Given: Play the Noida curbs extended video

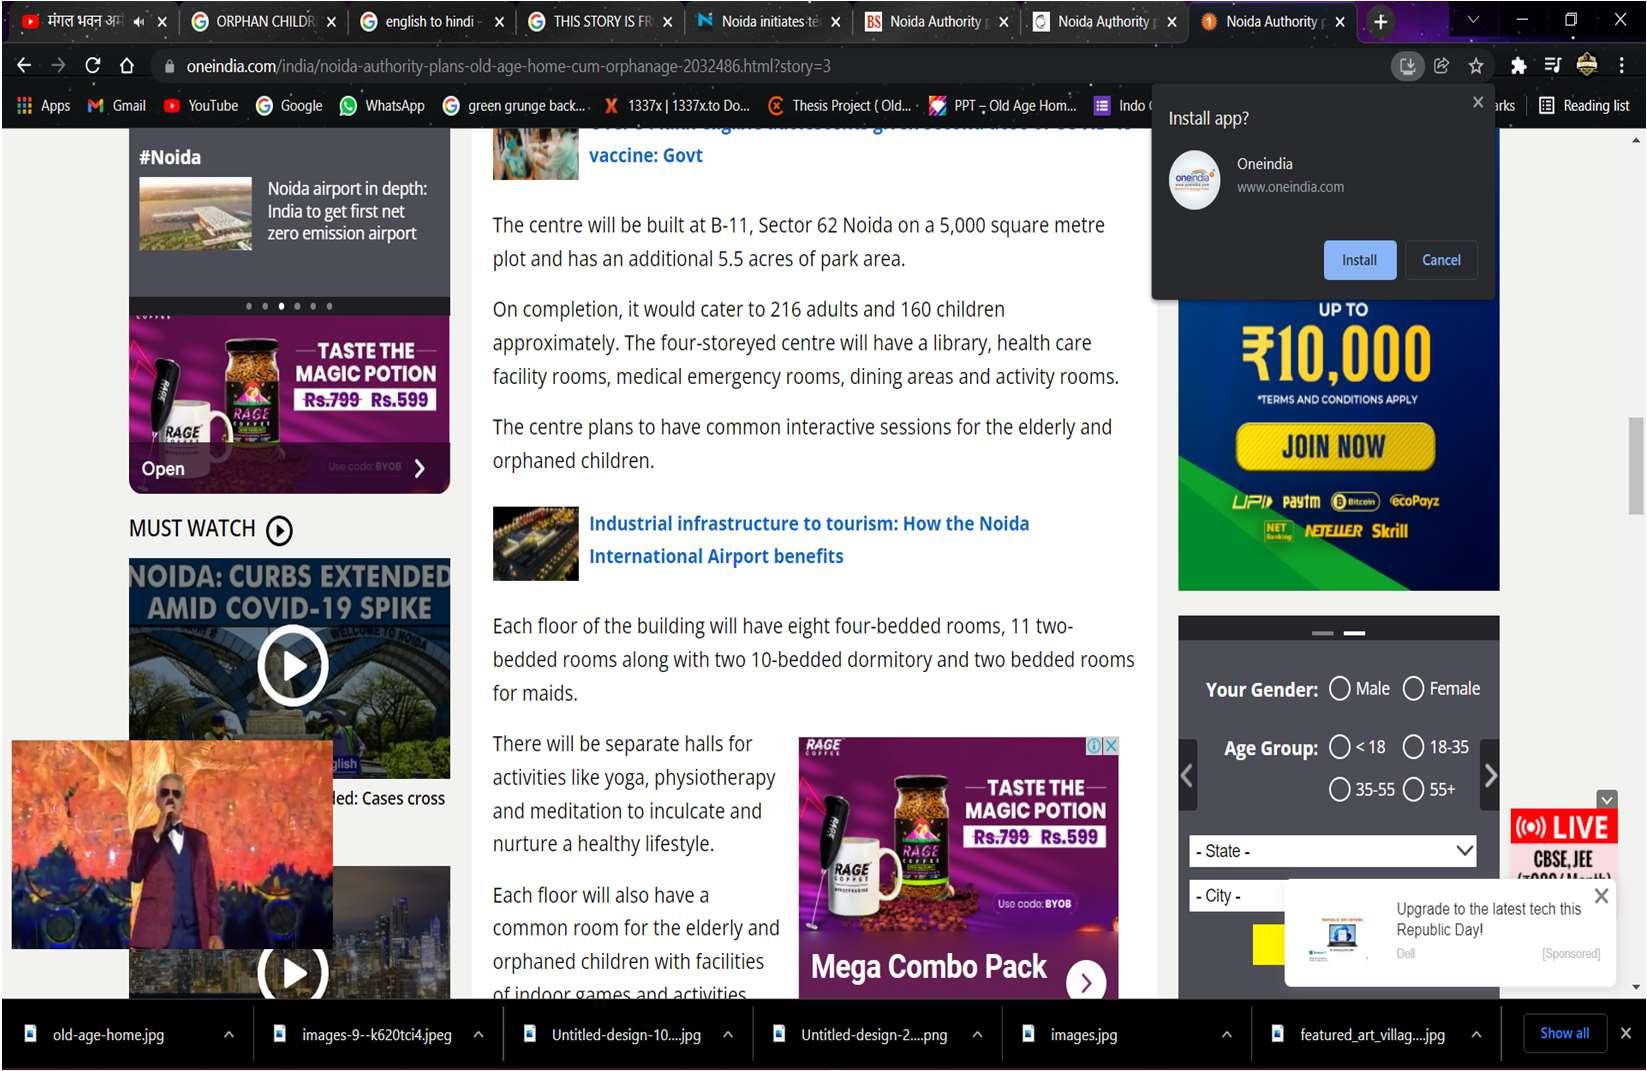Looking at the screenshot, I should 292,666.
